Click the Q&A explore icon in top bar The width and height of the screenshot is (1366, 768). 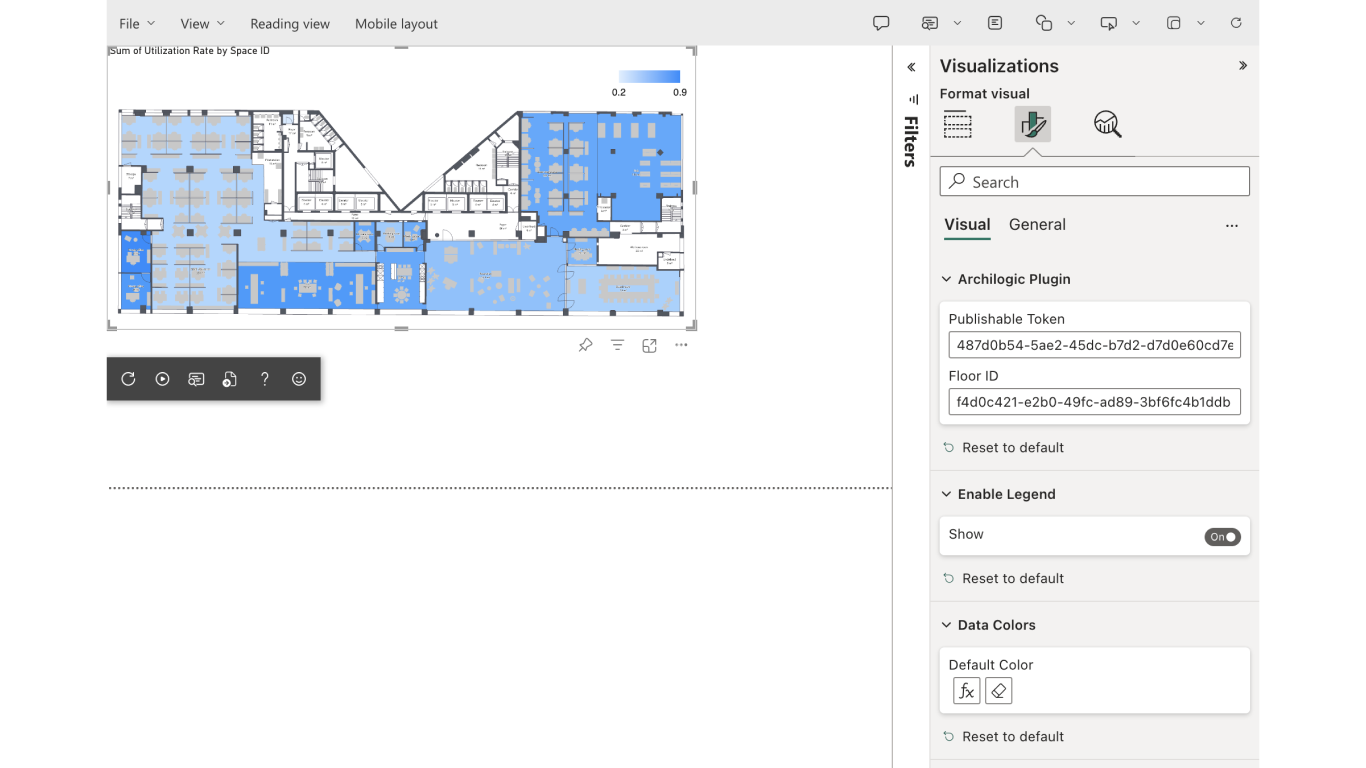click(930, 23)
